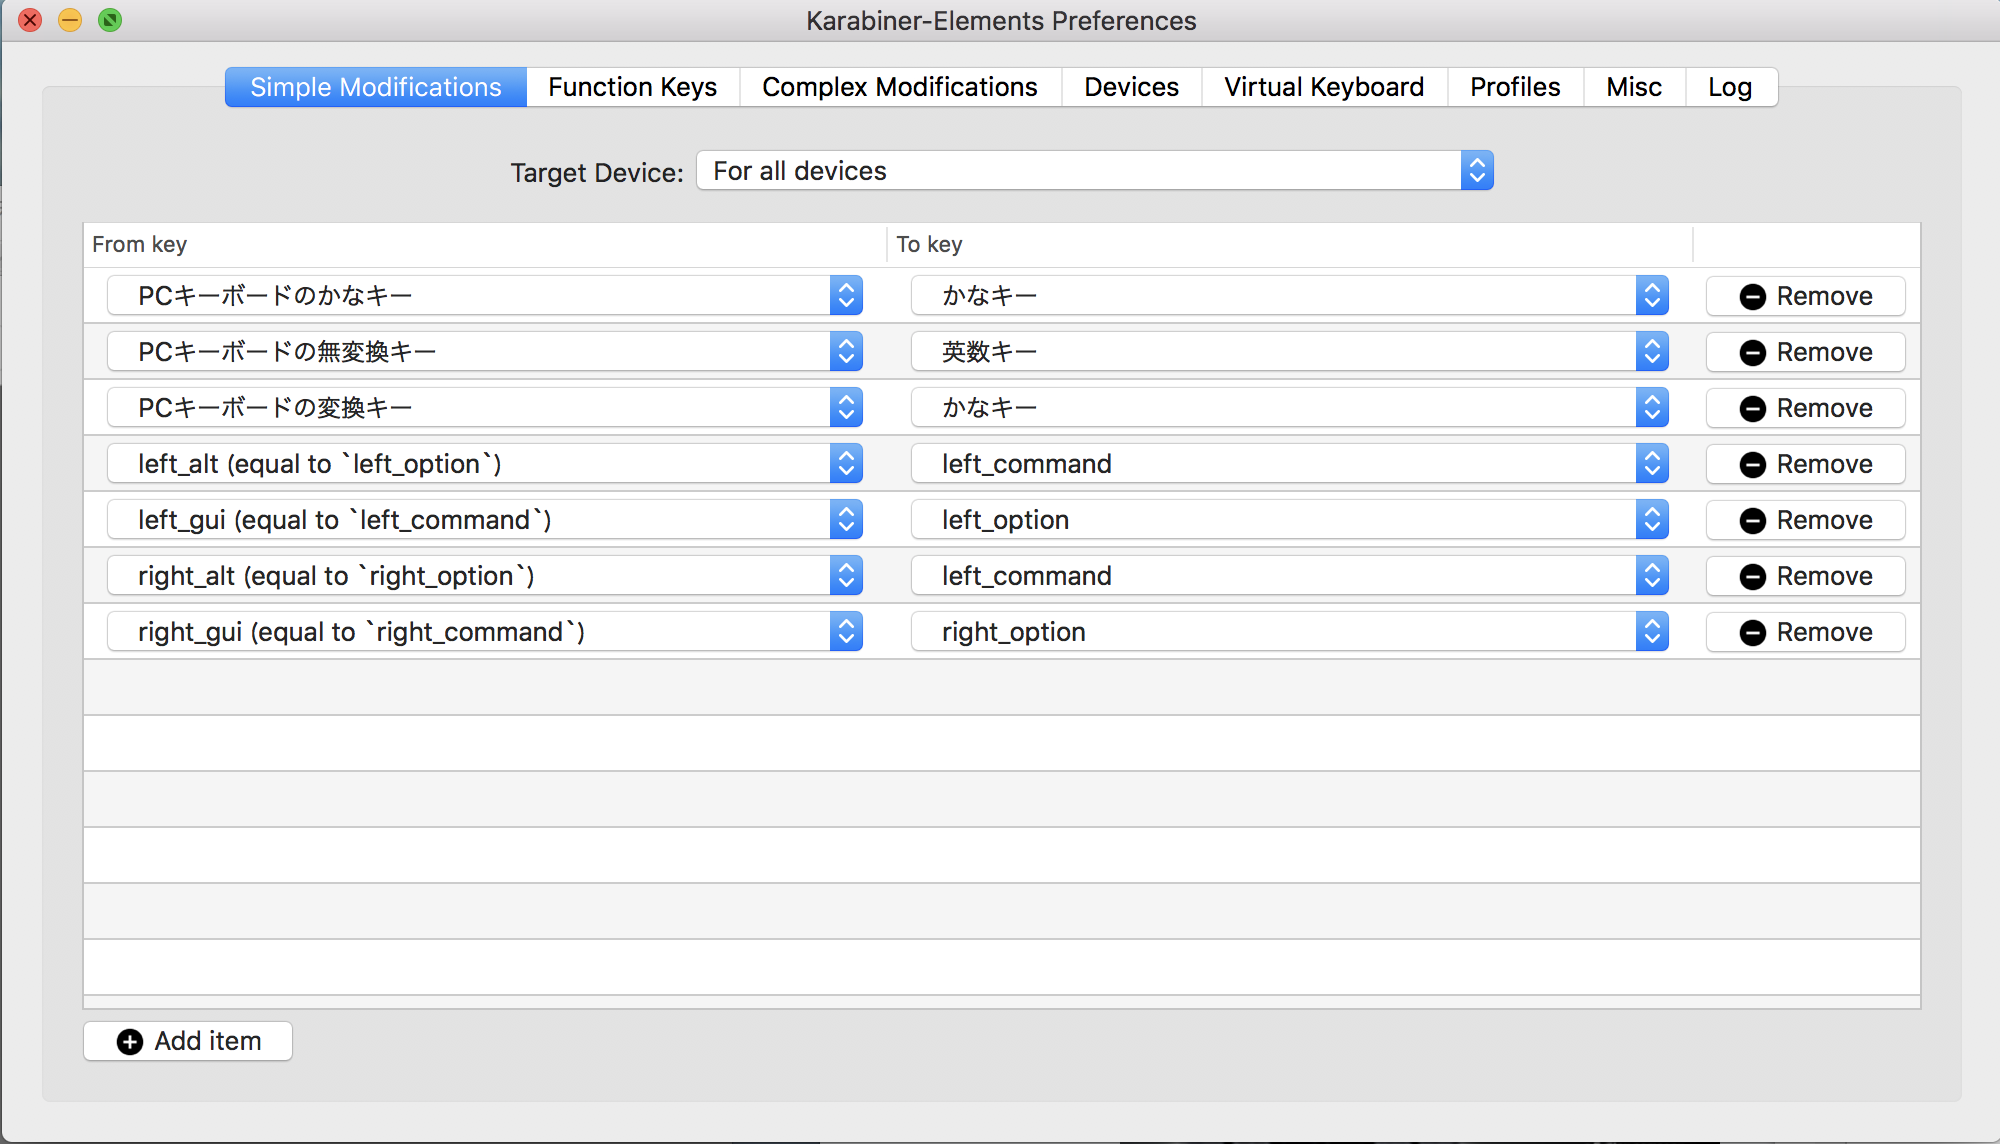
Task: Open To key dropdown in left_alt row
Action: [x=1290, y=464]
